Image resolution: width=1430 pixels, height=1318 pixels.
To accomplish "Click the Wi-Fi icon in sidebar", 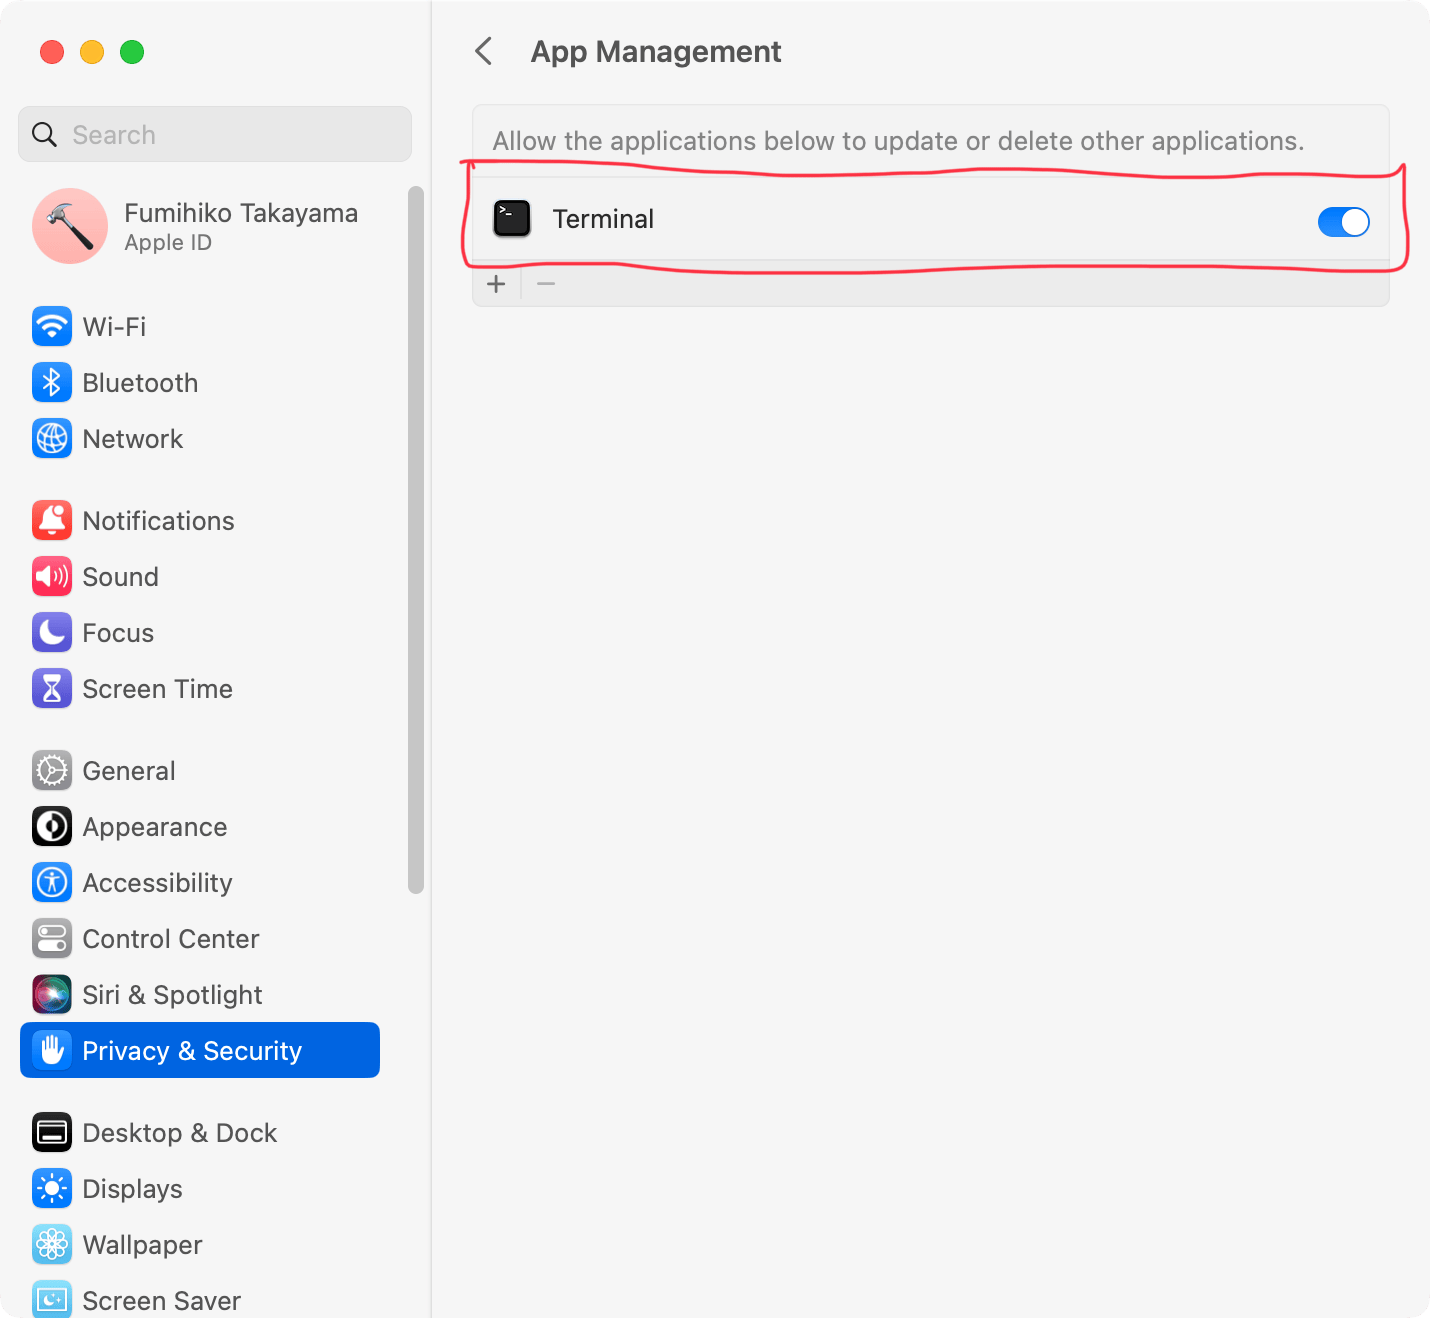I will [52, 326].
